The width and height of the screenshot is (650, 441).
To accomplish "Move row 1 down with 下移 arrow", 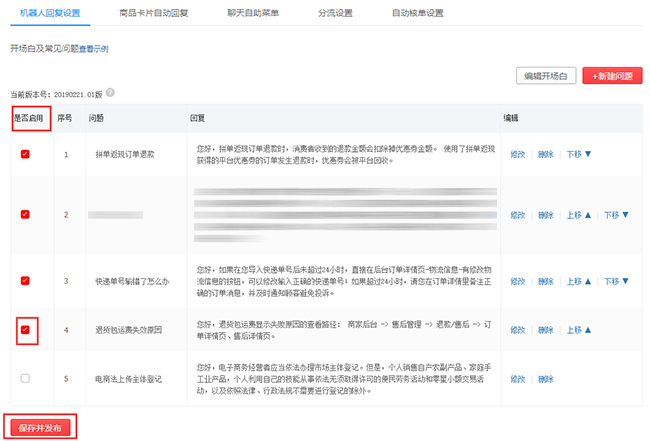I will point(579,154).
